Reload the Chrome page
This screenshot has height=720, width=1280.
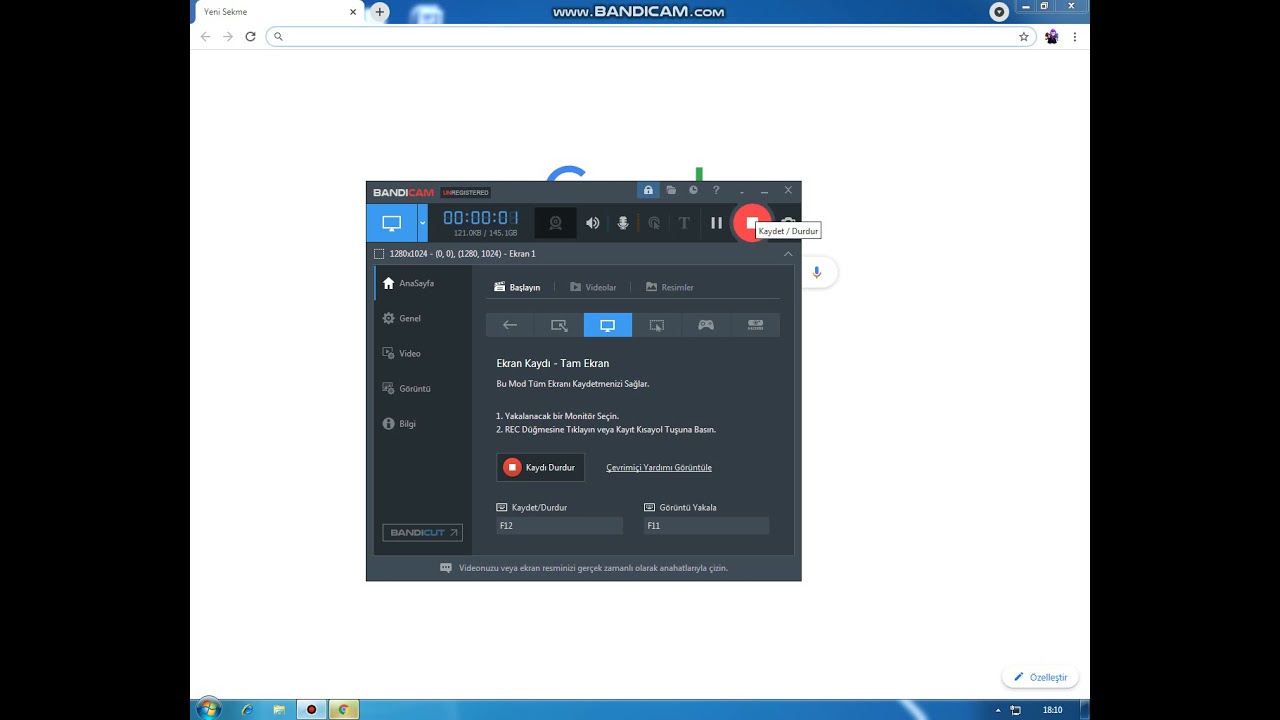(250, 36)
